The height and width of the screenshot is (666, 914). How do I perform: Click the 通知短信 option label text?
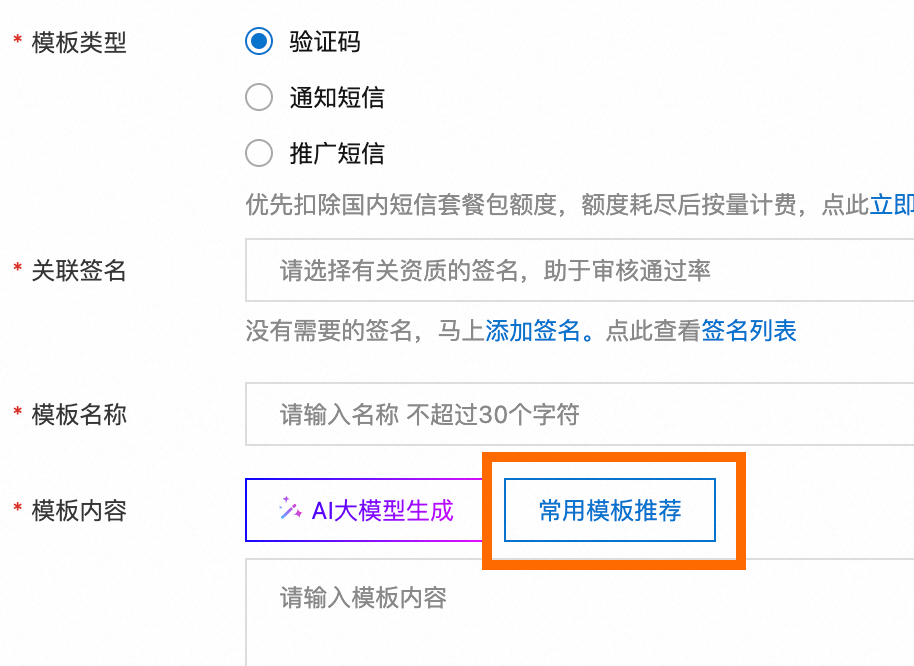(337, 97)
